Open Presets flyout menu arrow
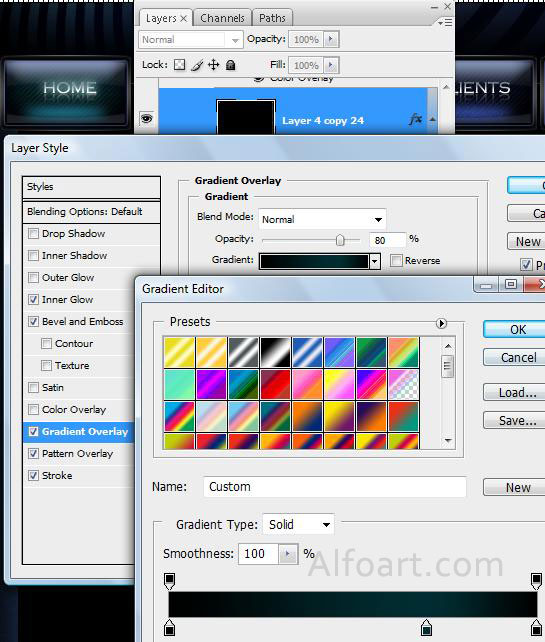545x642 pixels. pos(441,323)
